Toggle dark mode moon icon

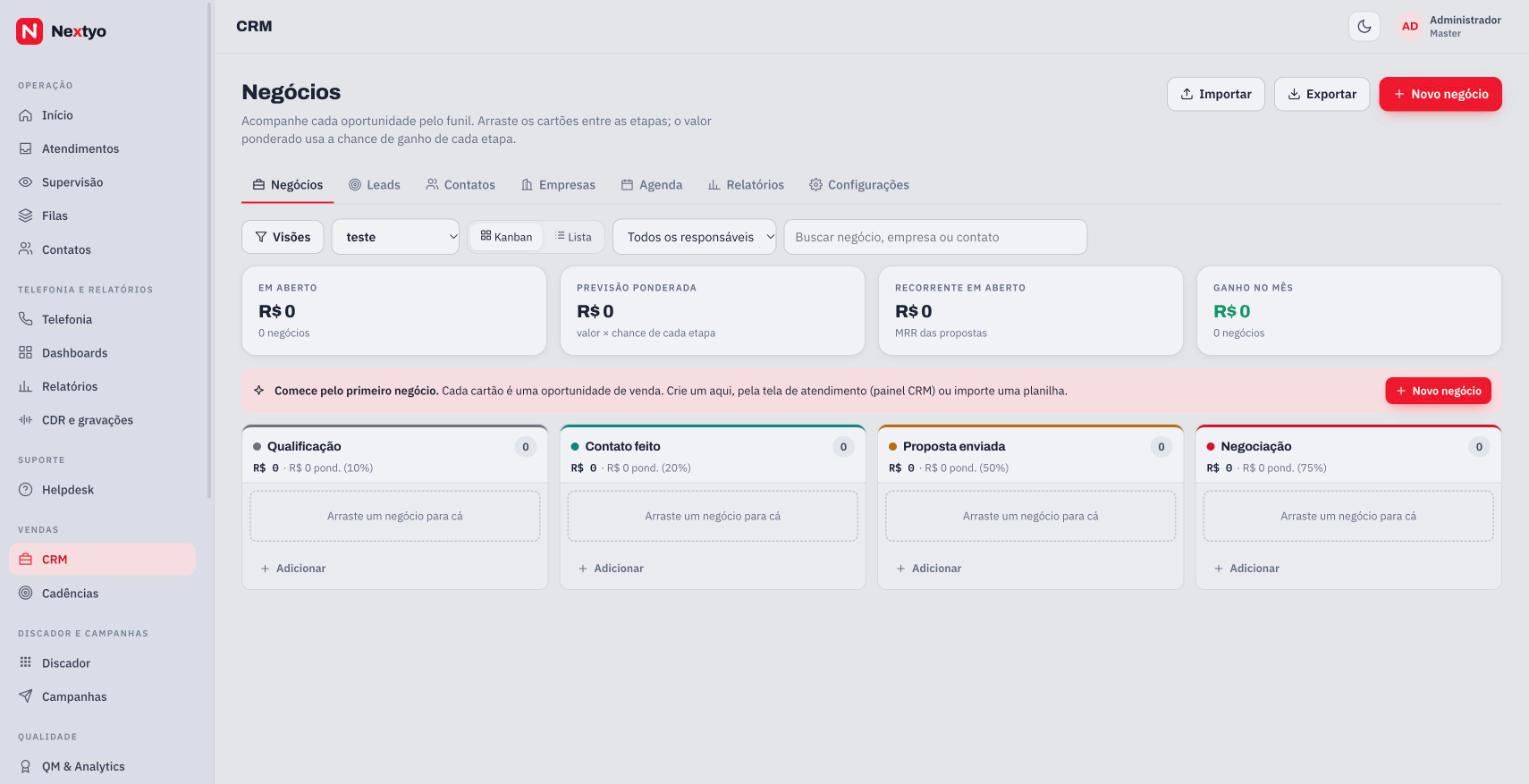coord(1364,26)
